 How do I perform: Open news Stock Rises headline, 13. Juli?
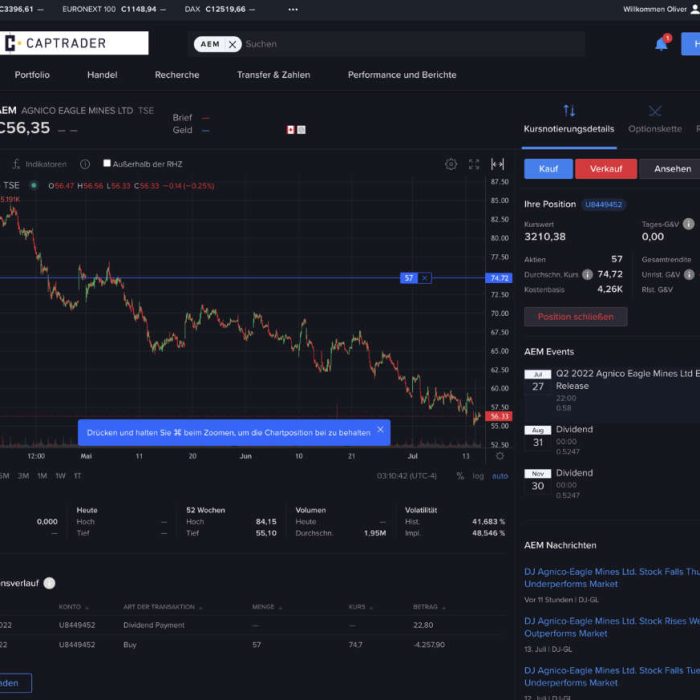(x=612, y=627)
